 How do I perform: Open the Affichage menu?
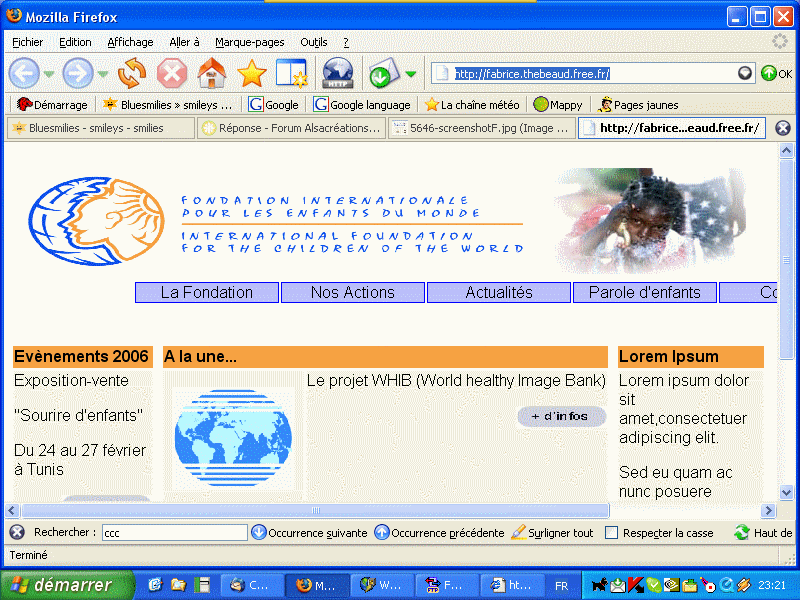(130, 42)
